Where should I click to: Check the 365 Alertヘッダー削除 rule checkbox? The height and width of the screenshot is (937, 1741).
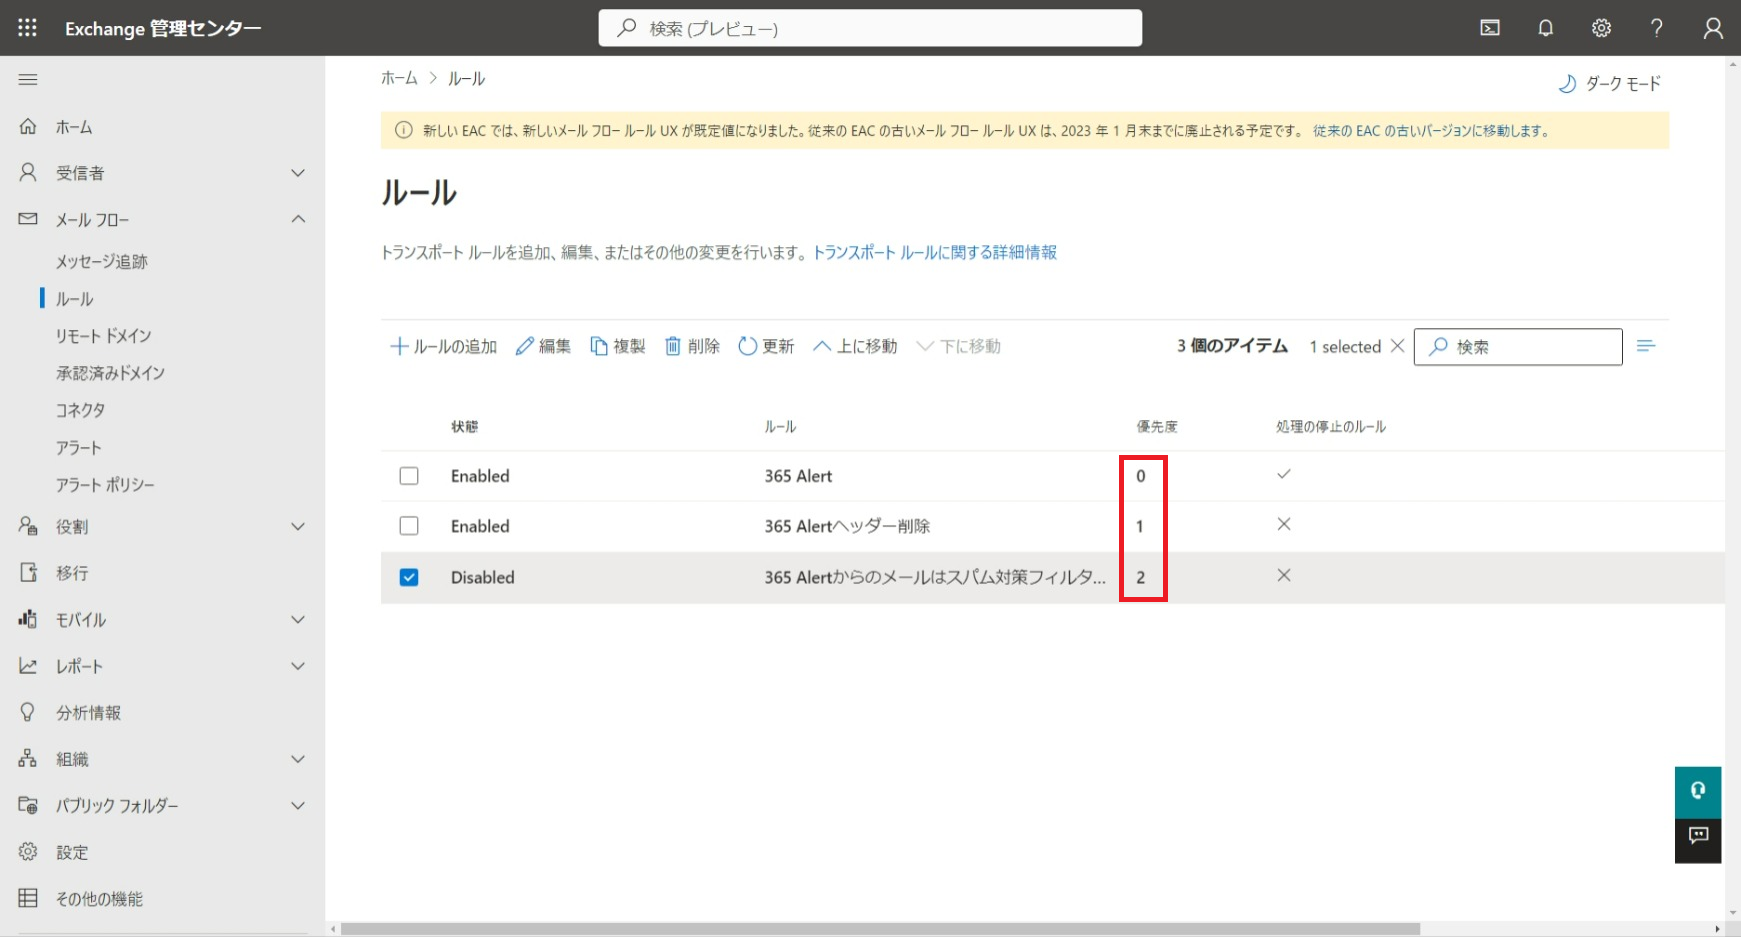tap(409, 526)
